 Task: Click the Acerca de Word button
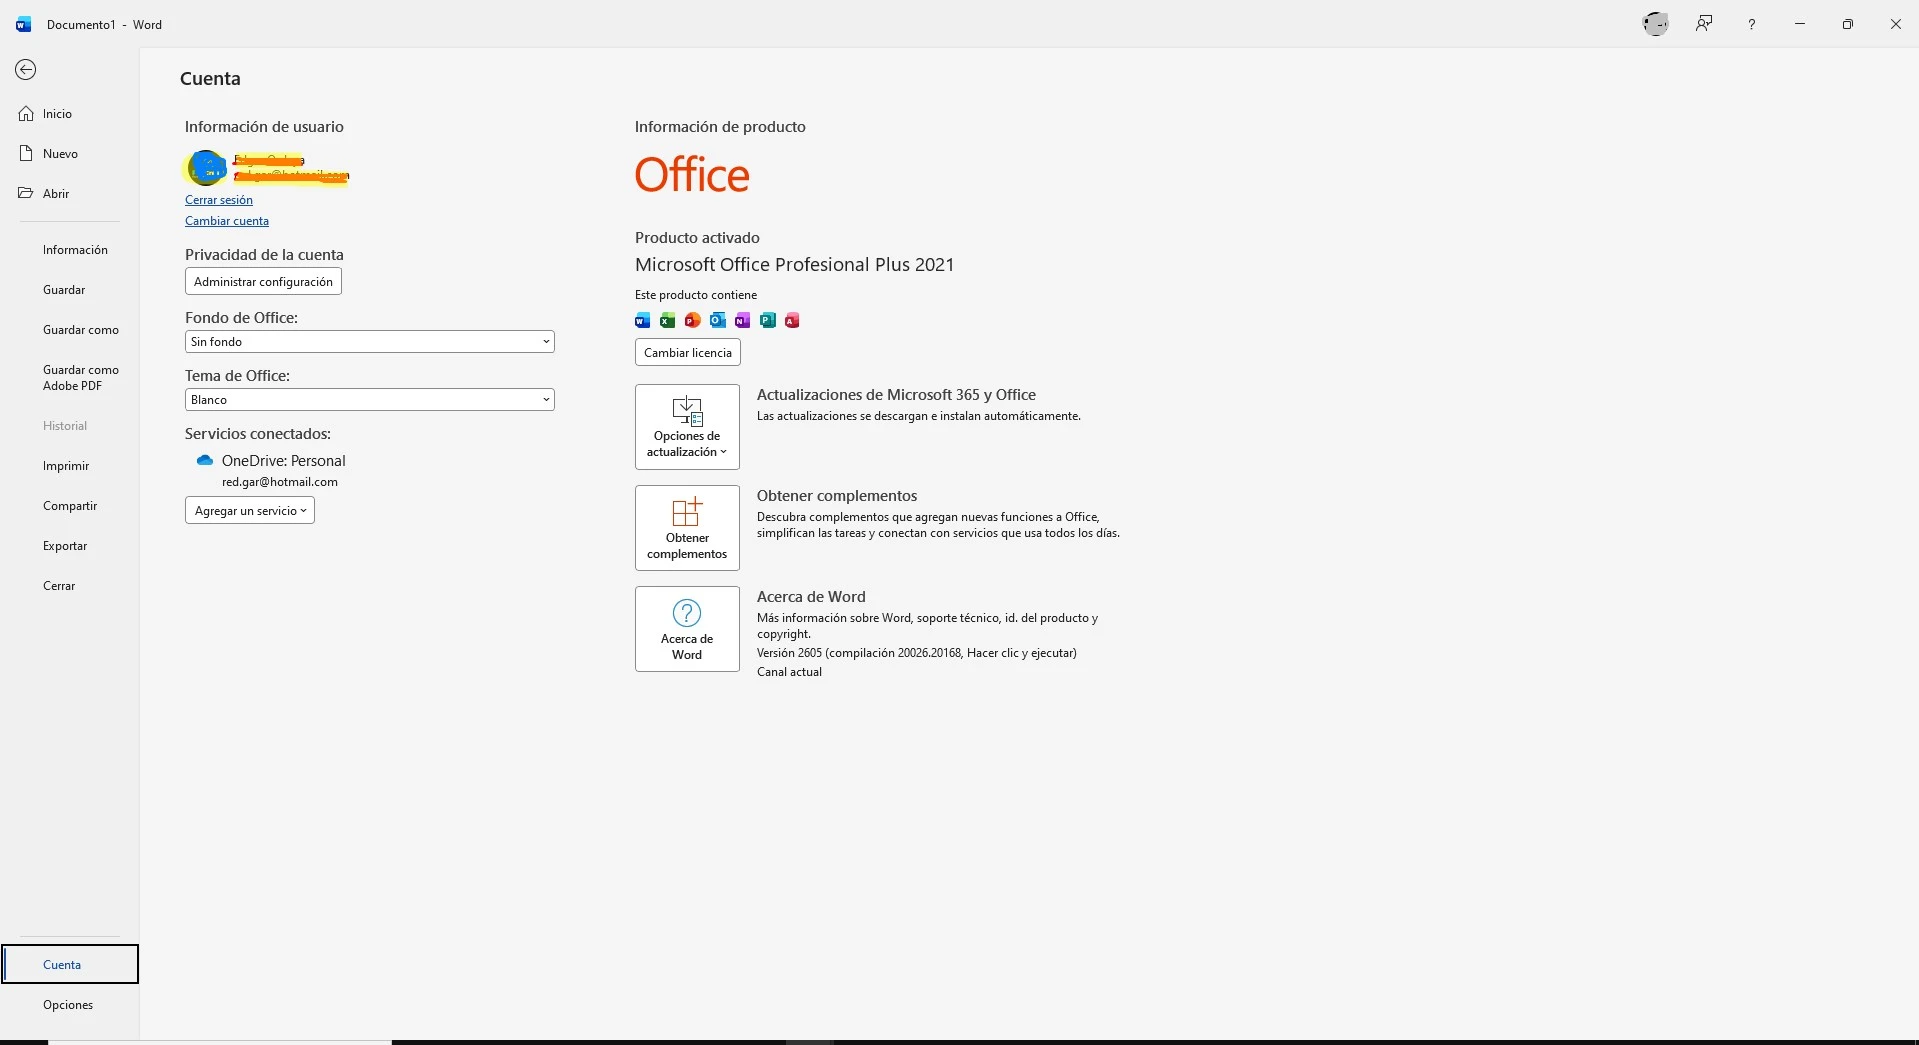click(x=687, y=629)
